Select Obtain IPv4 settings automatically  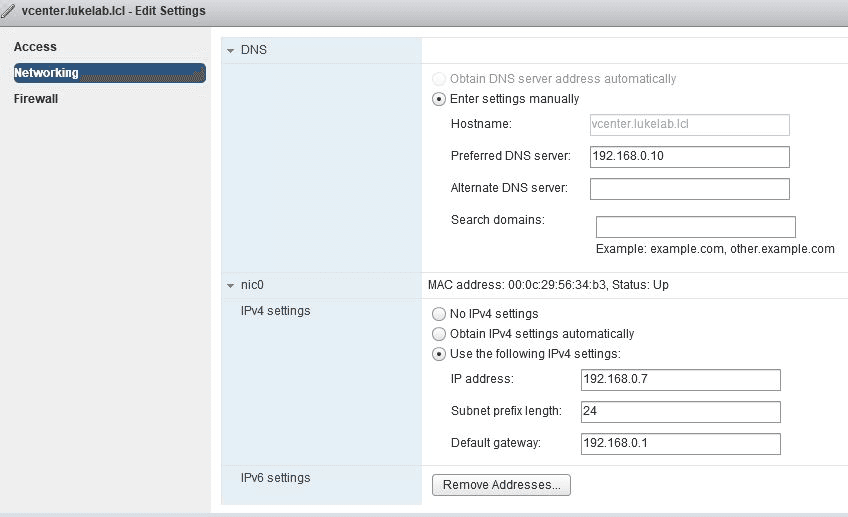(x=439, y=334)
